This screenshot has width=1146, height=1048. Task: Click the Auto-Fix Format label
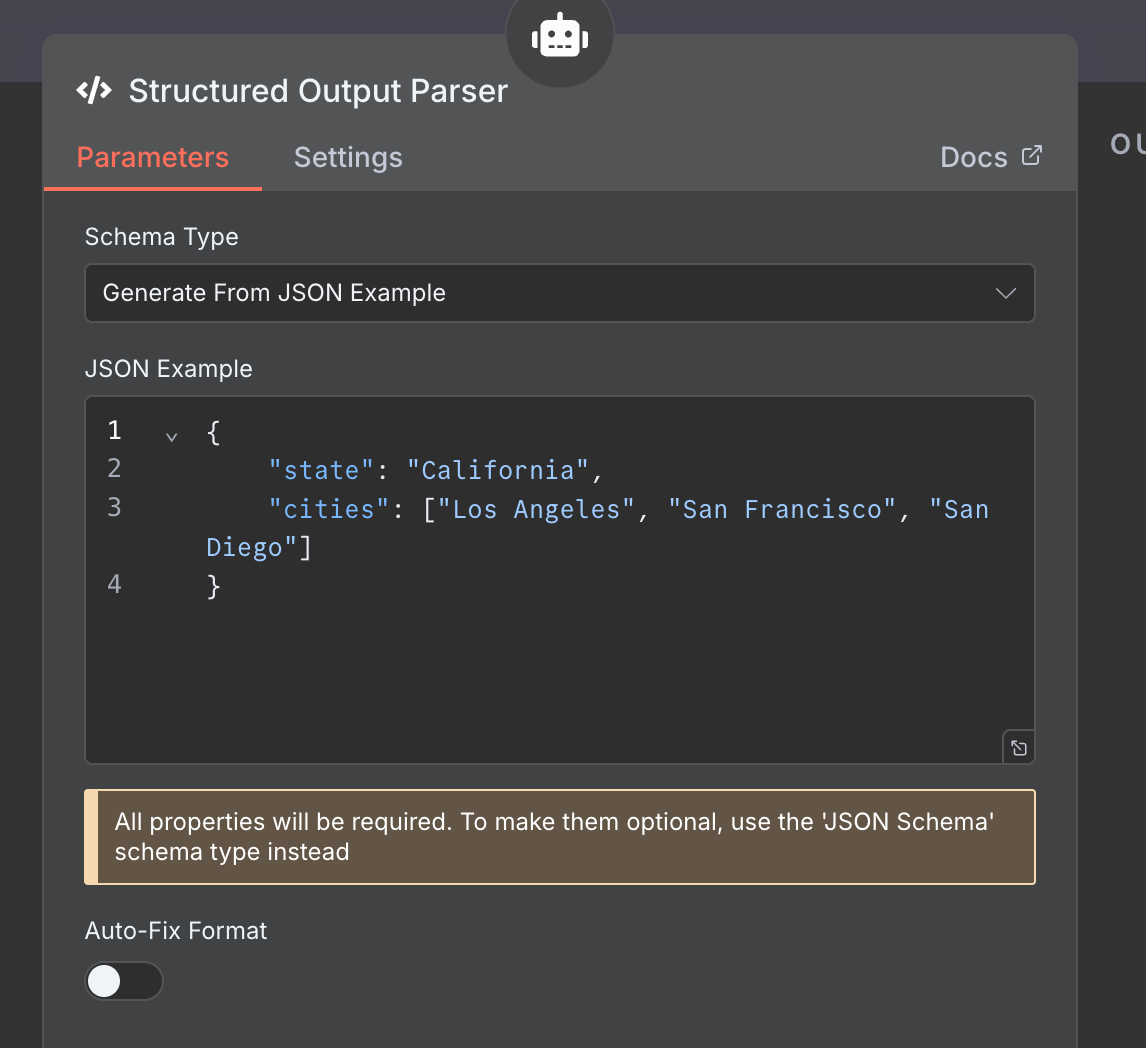176,931
